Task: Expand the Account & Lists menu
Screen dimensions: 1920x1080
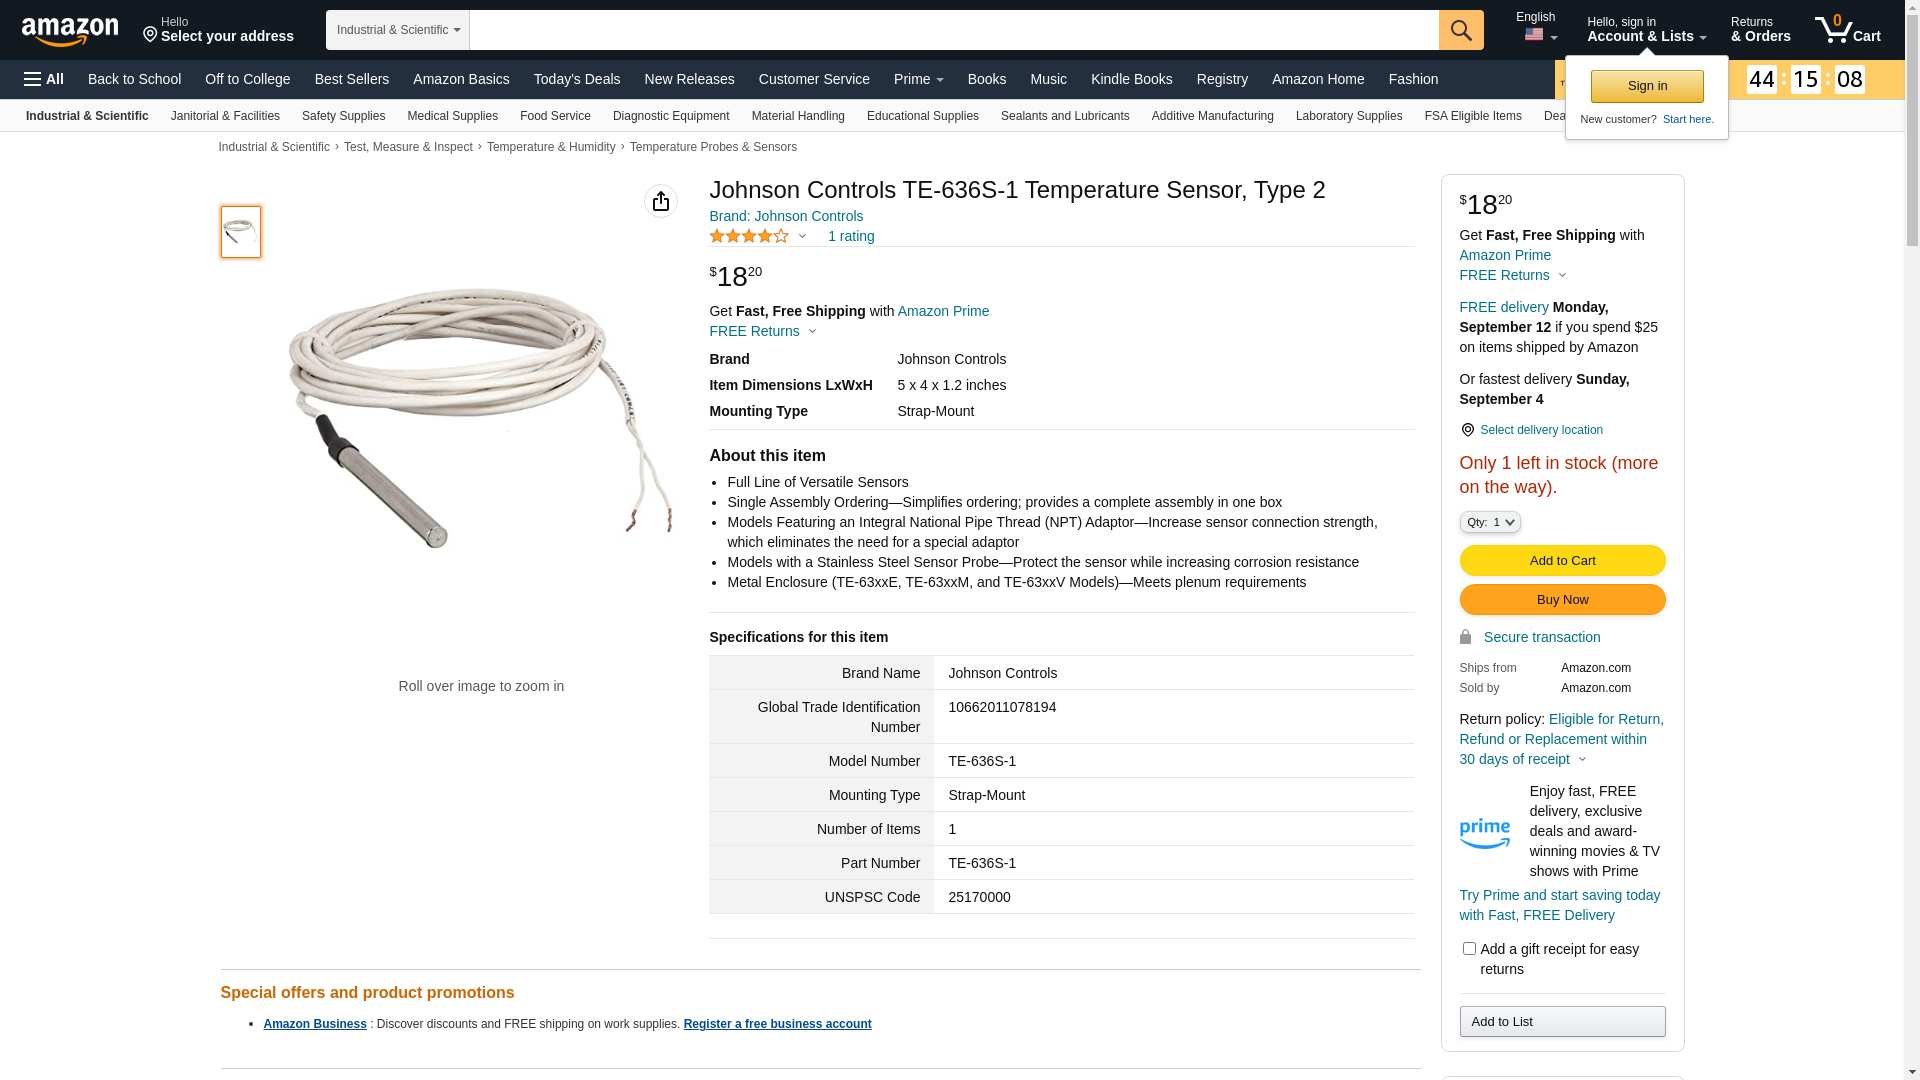Action: (1646, 30)
